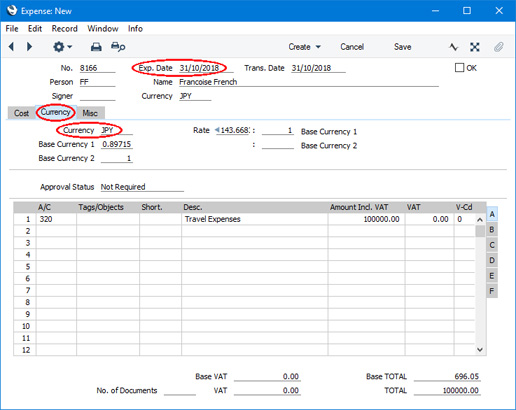This screenshot has height=410, width=516.
Task: Open the Record menu
Action: [x=64, y=29]
